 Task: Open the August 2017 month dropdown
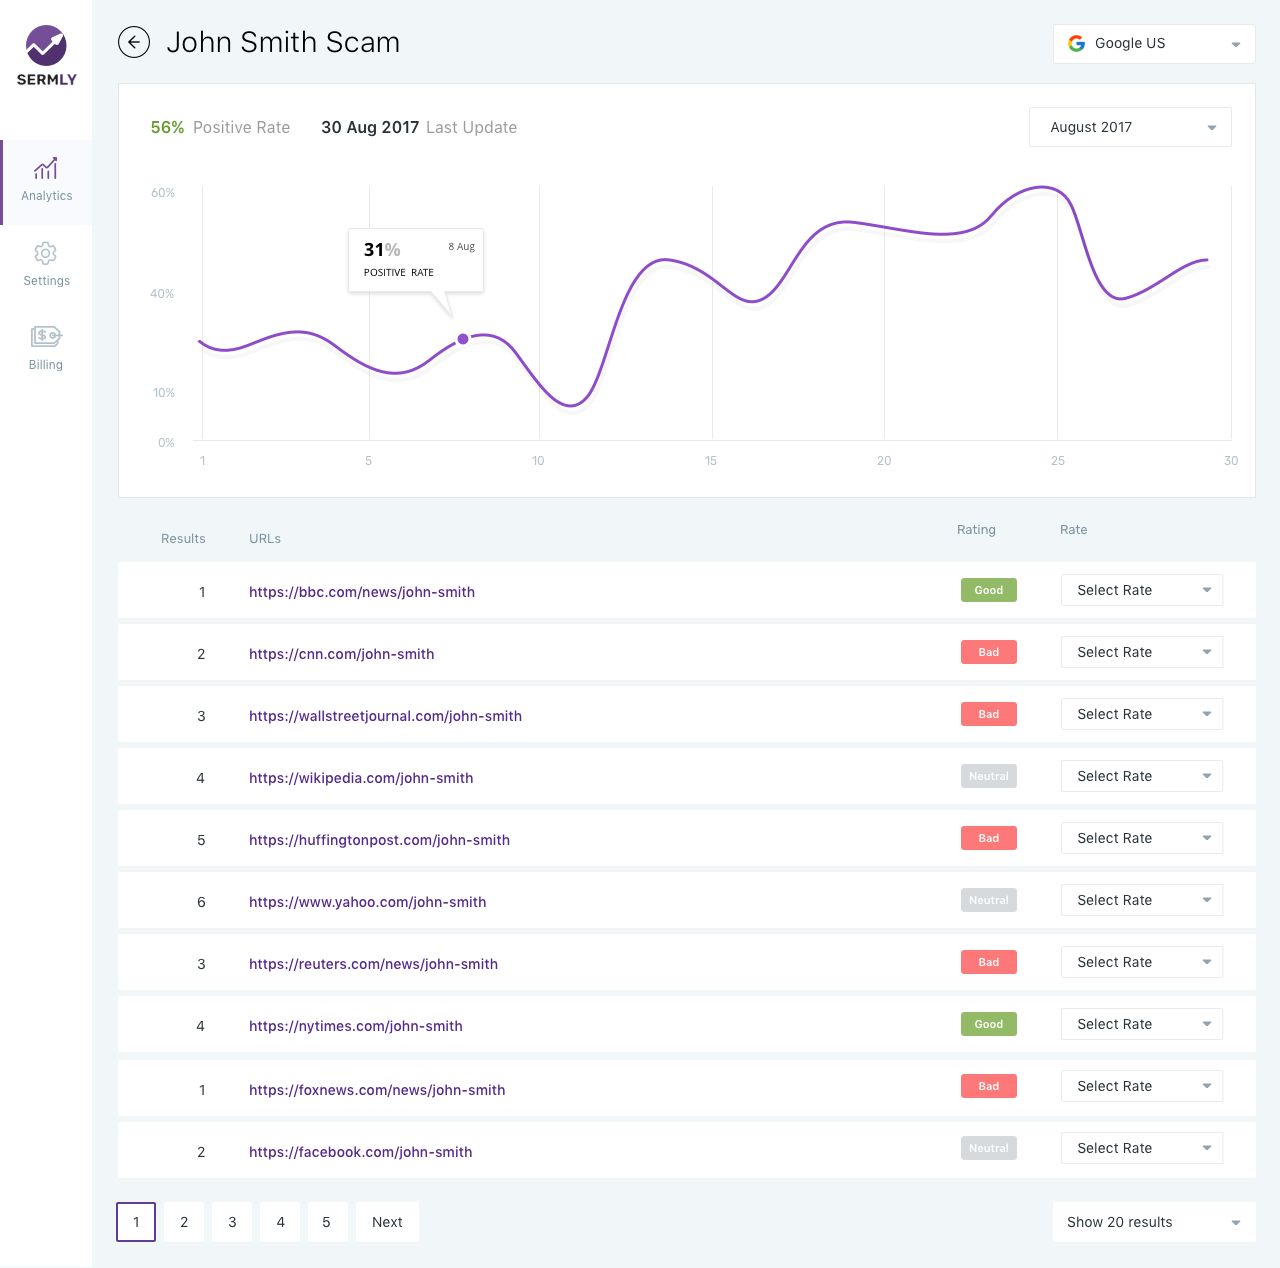coord(1130,127)
